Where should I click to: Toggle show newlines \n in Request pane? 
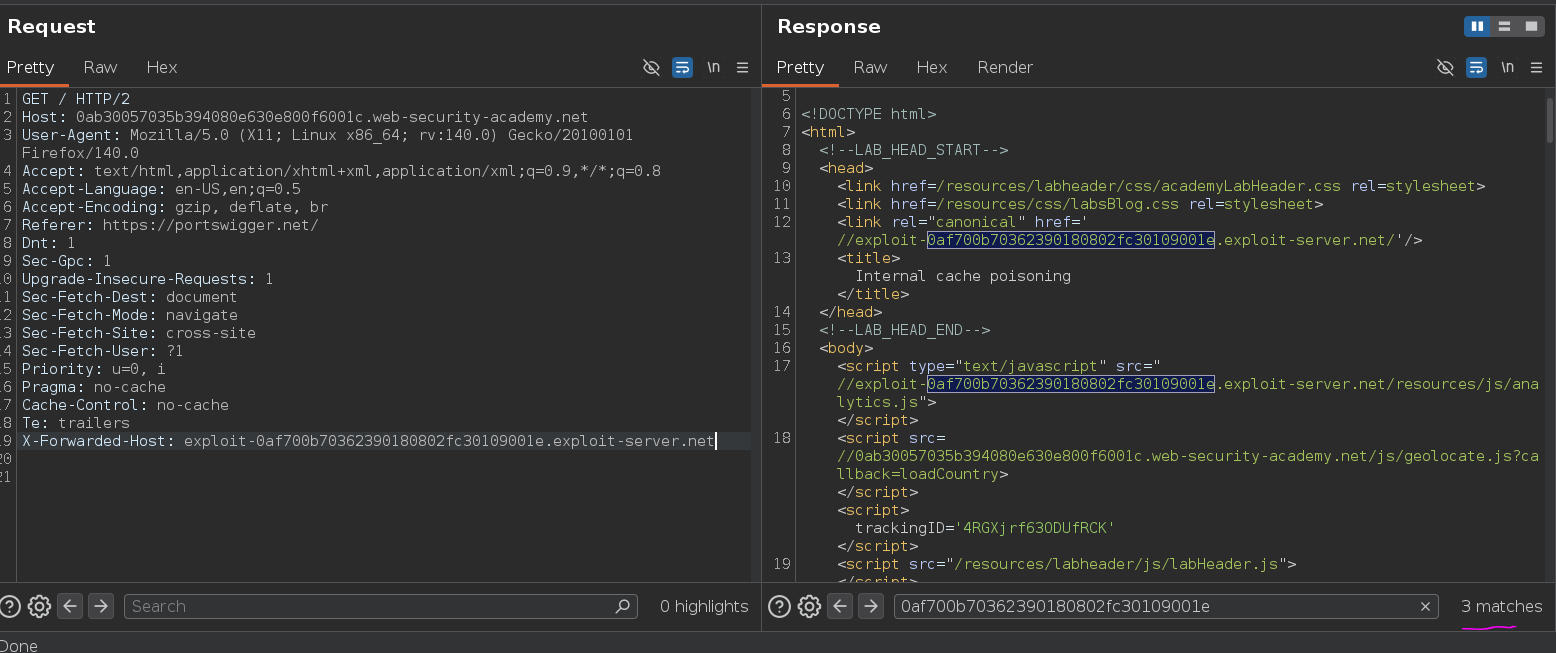tap(713, 67)
